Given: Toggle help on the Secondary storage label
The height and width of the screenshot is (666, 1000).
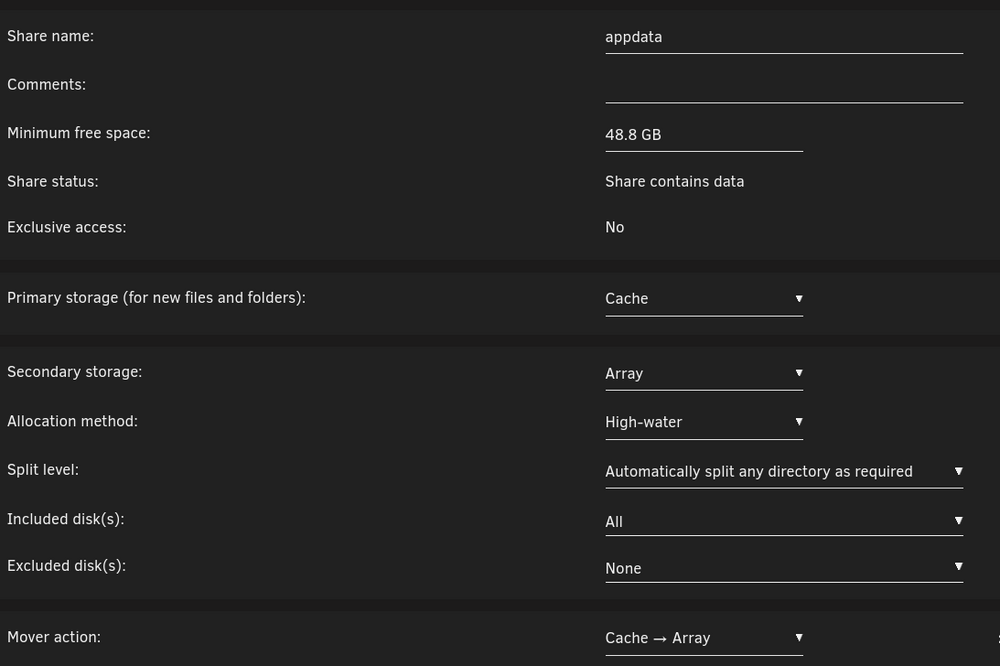Looking at the screenshot, I should click(x=74, y=372).
